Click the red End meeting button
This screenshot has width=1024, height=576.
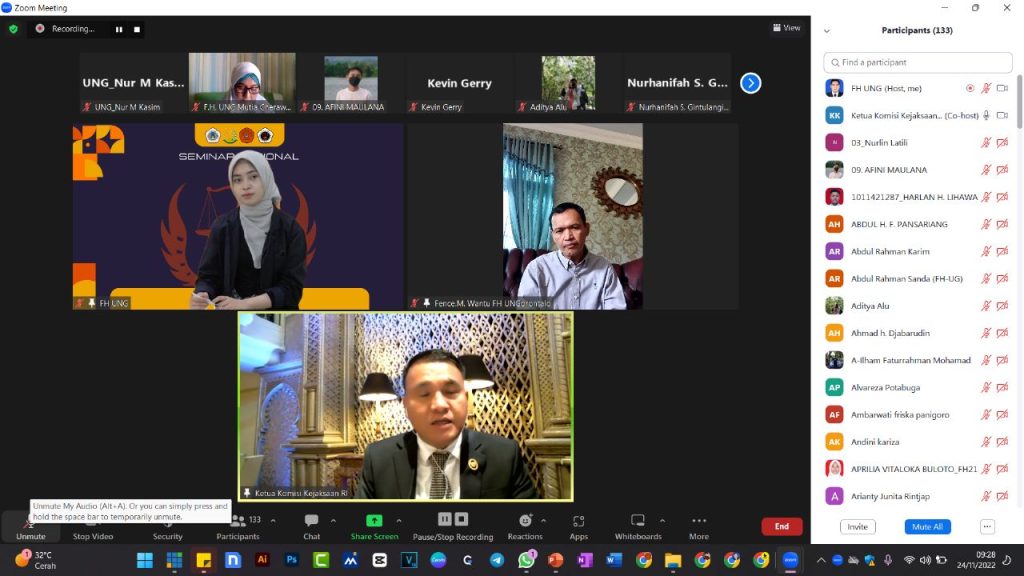tap(782, 526)
